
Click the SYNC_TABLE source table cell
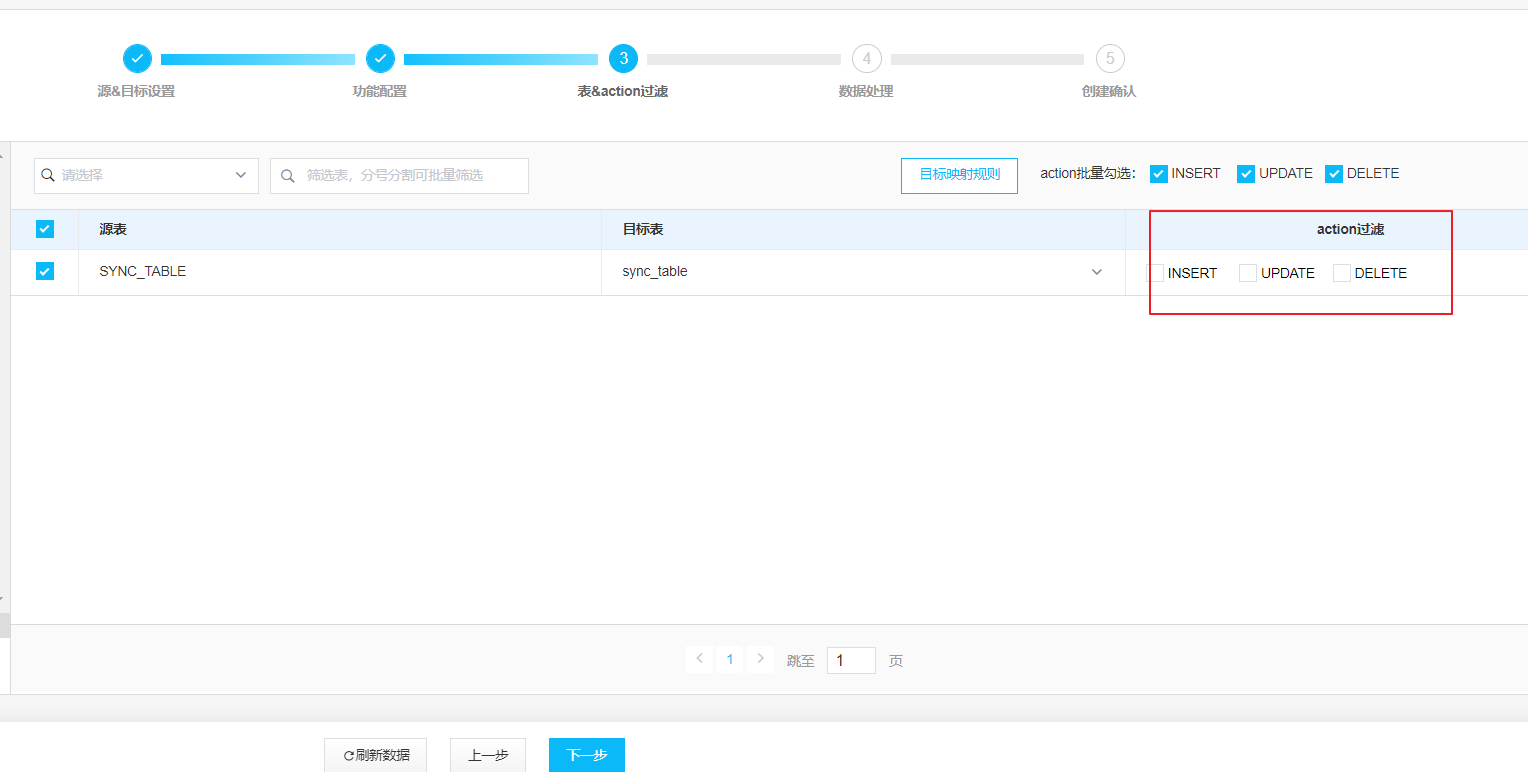340,272
